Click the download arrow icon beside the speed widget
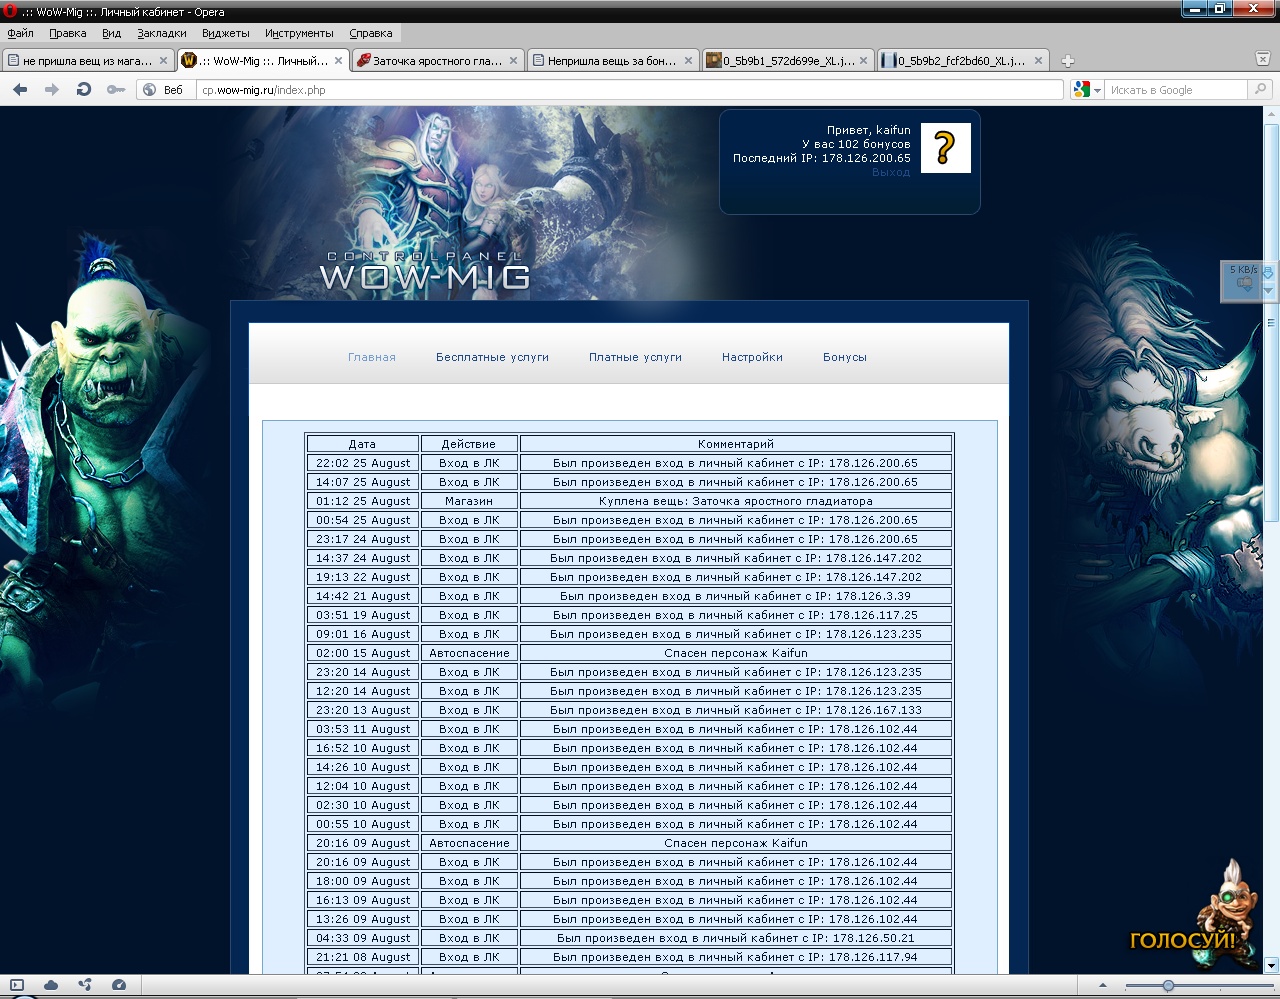Viewport: 1280px width, 999px height. point(1269,272)
